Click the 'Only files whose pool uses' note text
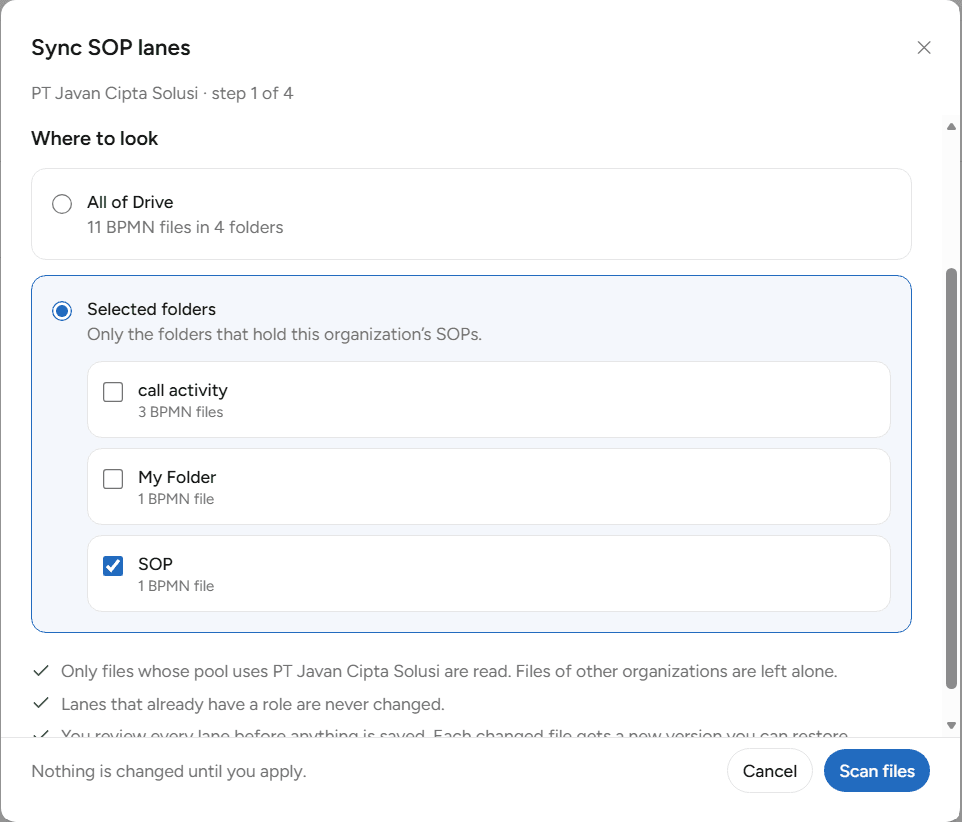962x822 pixels. (x=449, y=671)
